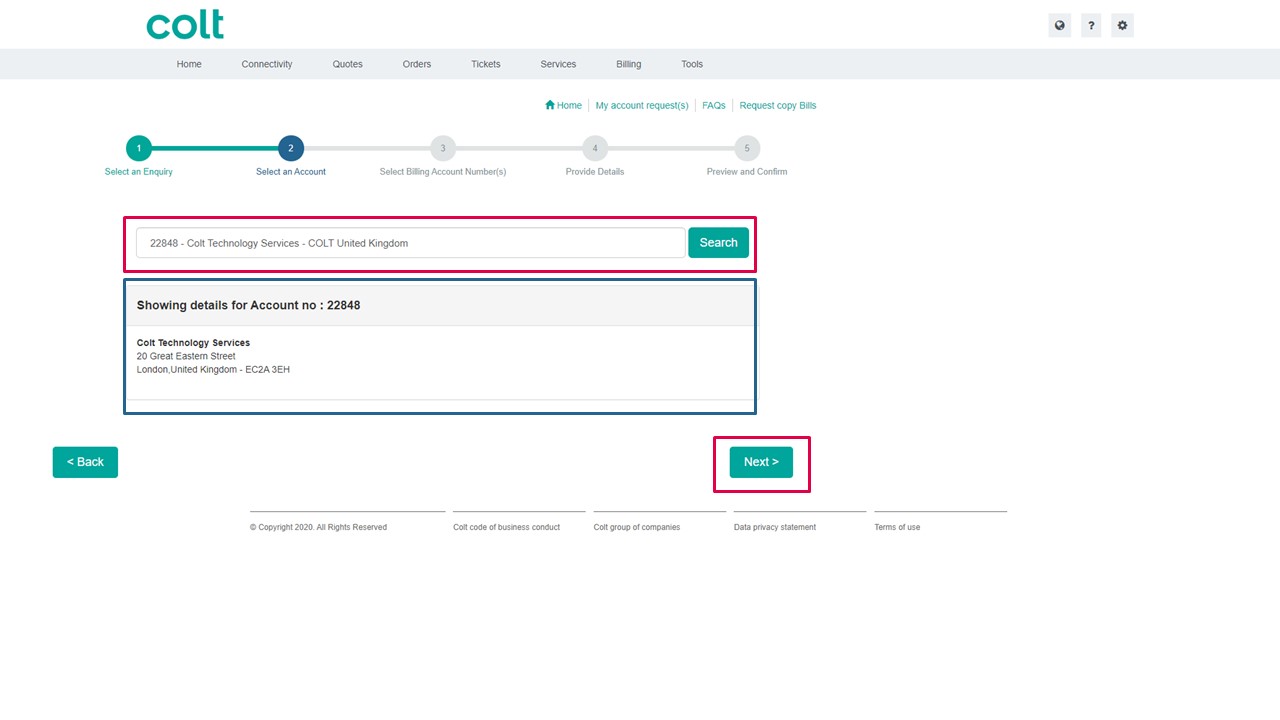Screen dimensions: 1280x720
Task: Select step 5 circle in progress bar
Action: pos(747,148)
